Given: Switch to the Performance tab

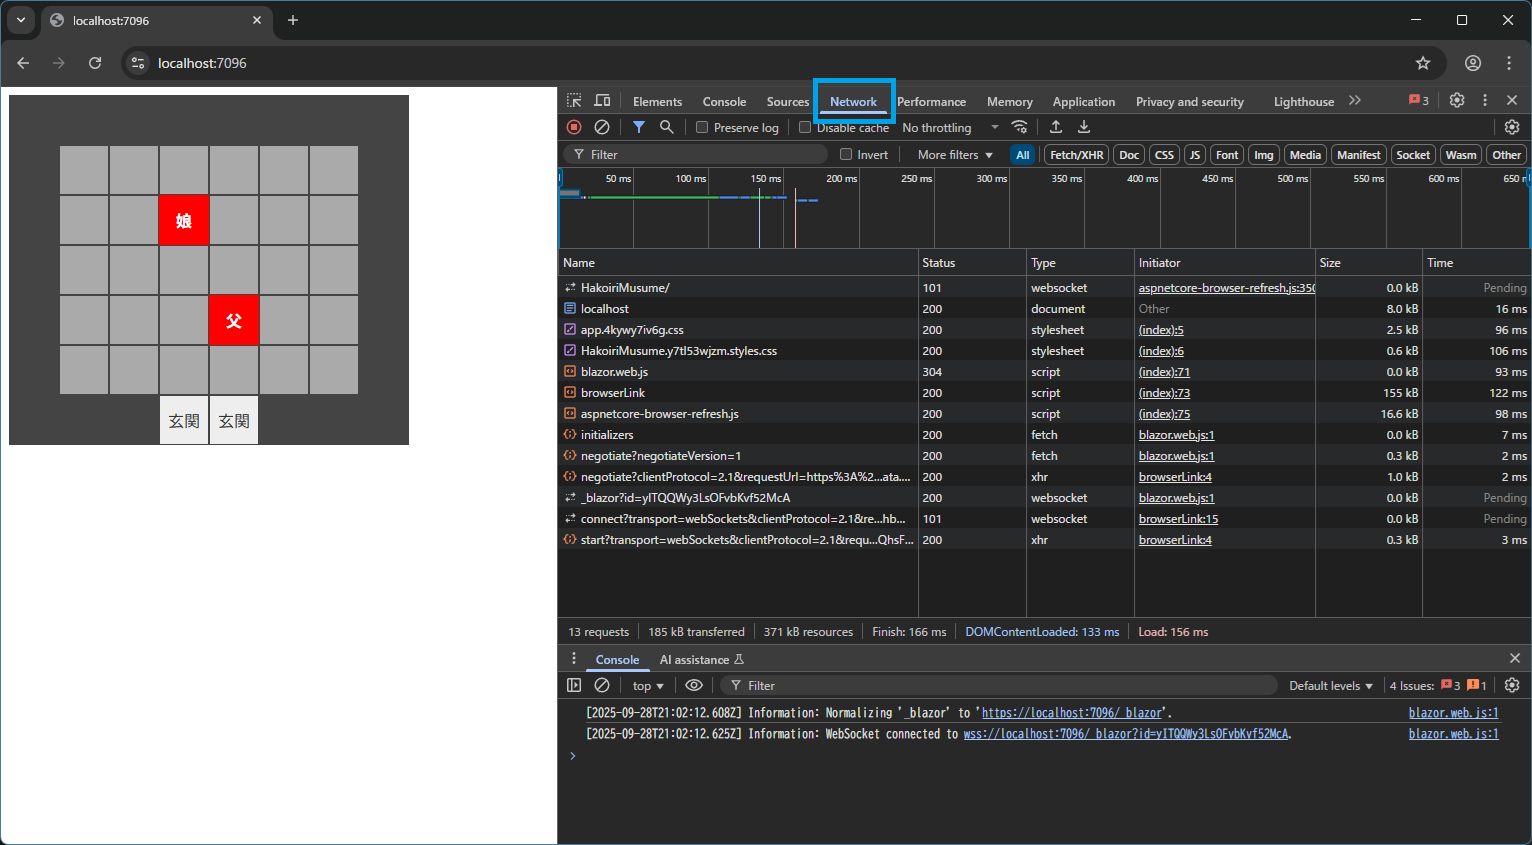Looking at the screenshot, I should coord(930,101).
